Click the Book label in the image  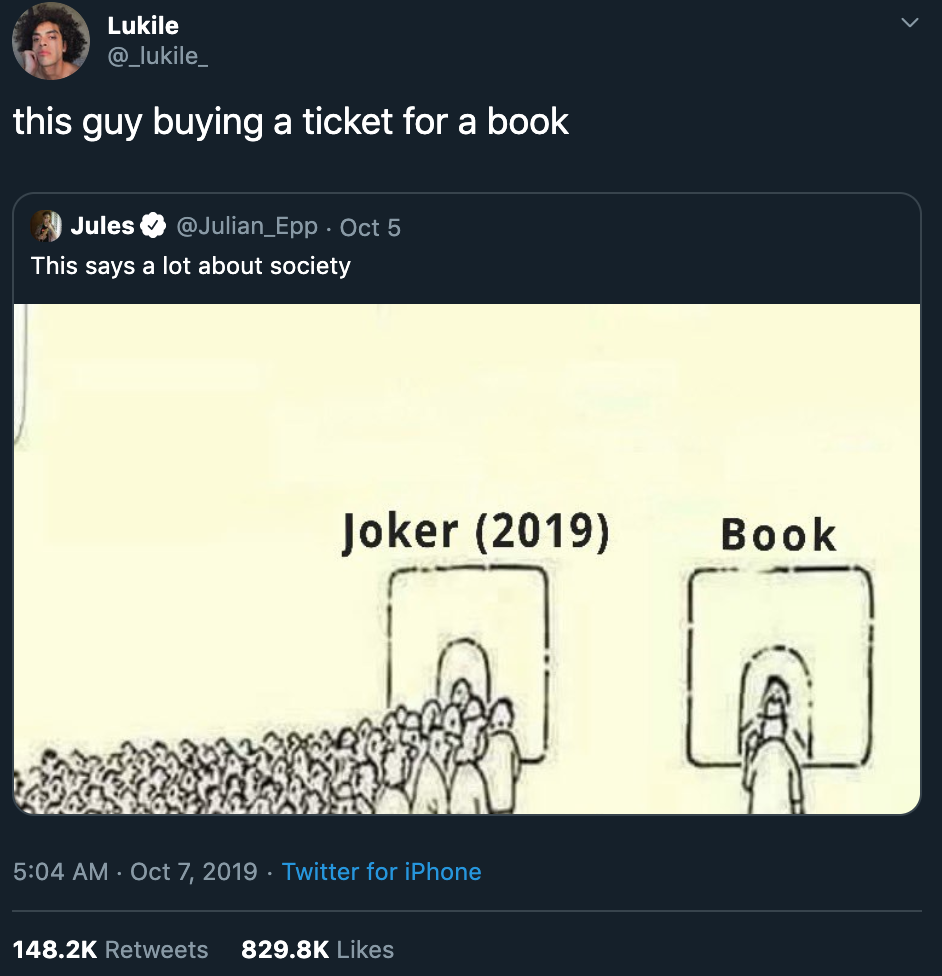click(x=778, y=535)
